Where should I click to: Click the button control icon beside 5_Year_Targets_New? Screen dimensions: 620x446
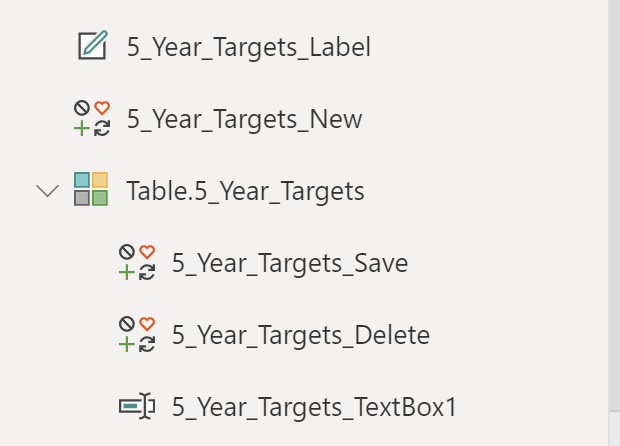92,119
